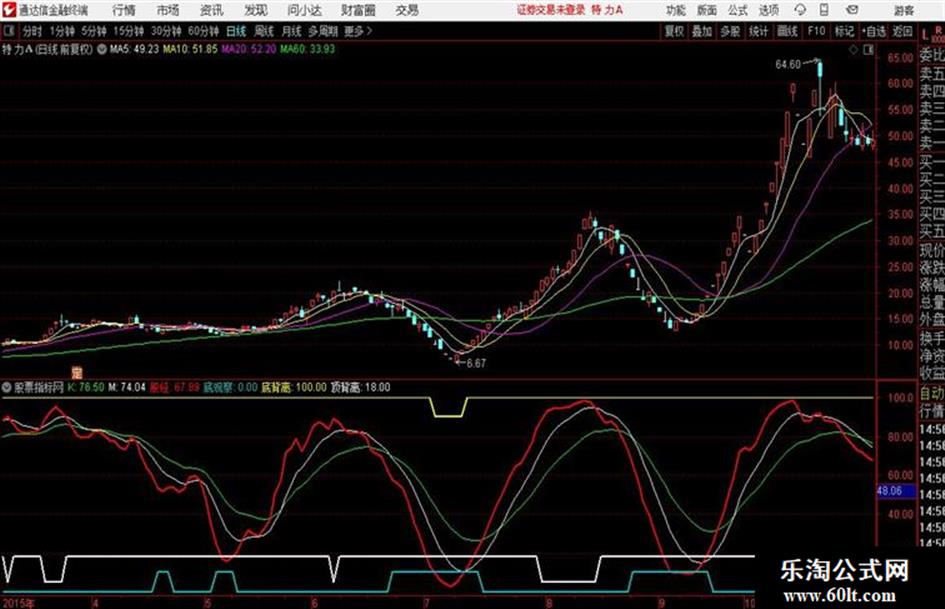Click the 游客 guest account label
This screenshot has height=609, width=945.
(903, 10)
